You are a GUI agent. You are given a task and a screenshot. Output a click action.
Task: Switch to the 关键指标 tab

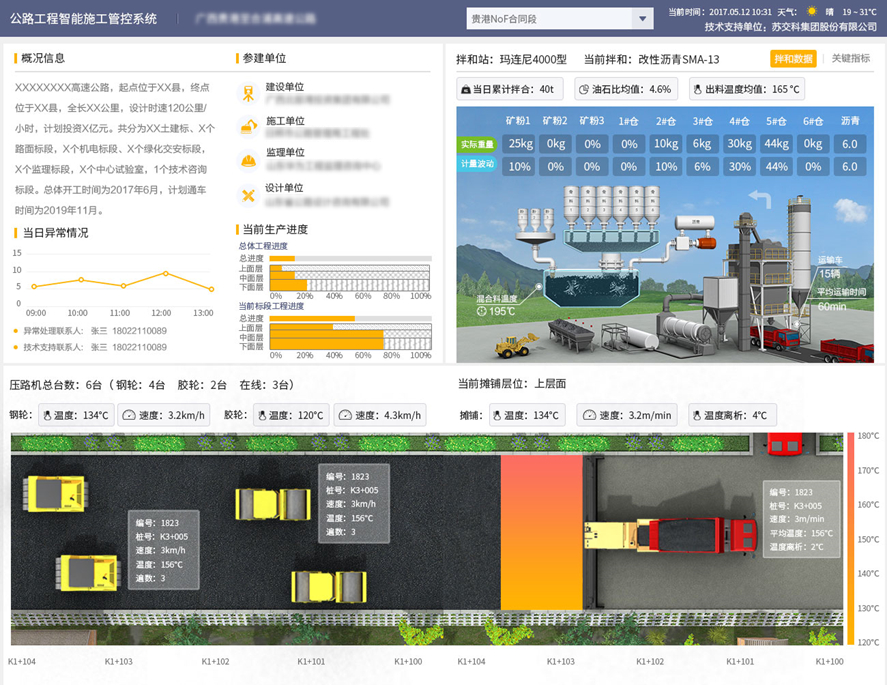(x=850, y=59)
